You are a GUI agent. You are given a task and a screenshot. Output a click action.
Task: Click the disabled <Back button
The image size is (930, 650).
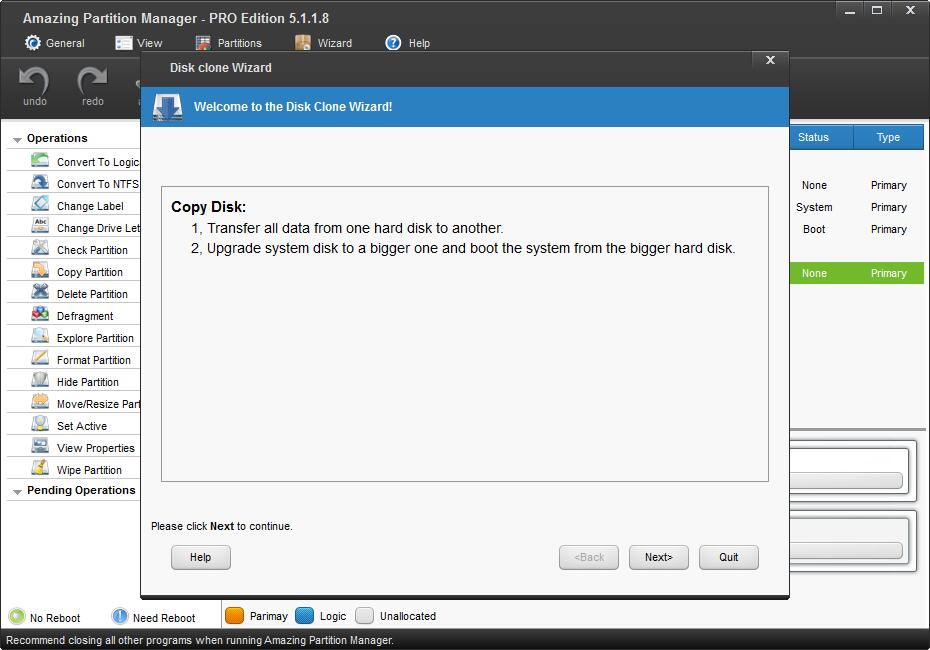[x=589, y=557]
